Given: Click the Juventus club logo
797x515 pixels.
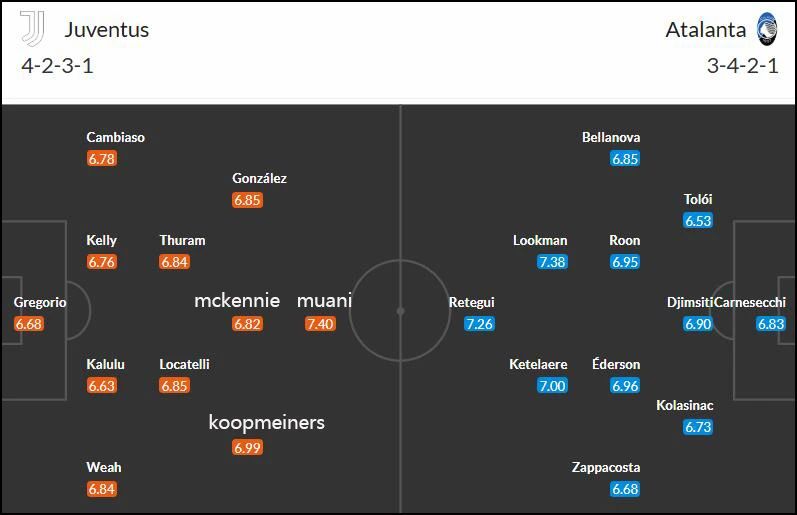Looking at the screenshot, I should [32, 28].
